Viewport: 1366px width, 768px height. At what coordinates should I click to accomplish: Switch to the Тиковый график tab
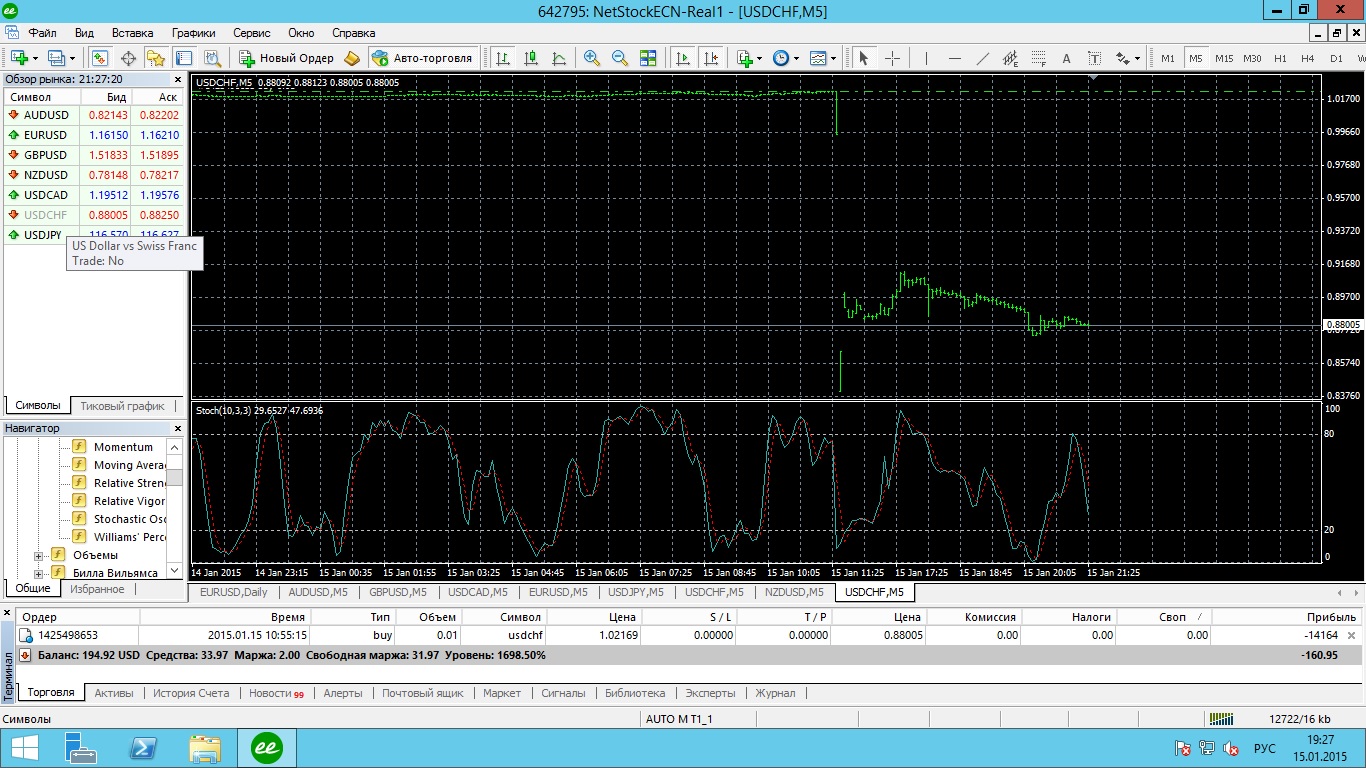(x=122, y=406)
